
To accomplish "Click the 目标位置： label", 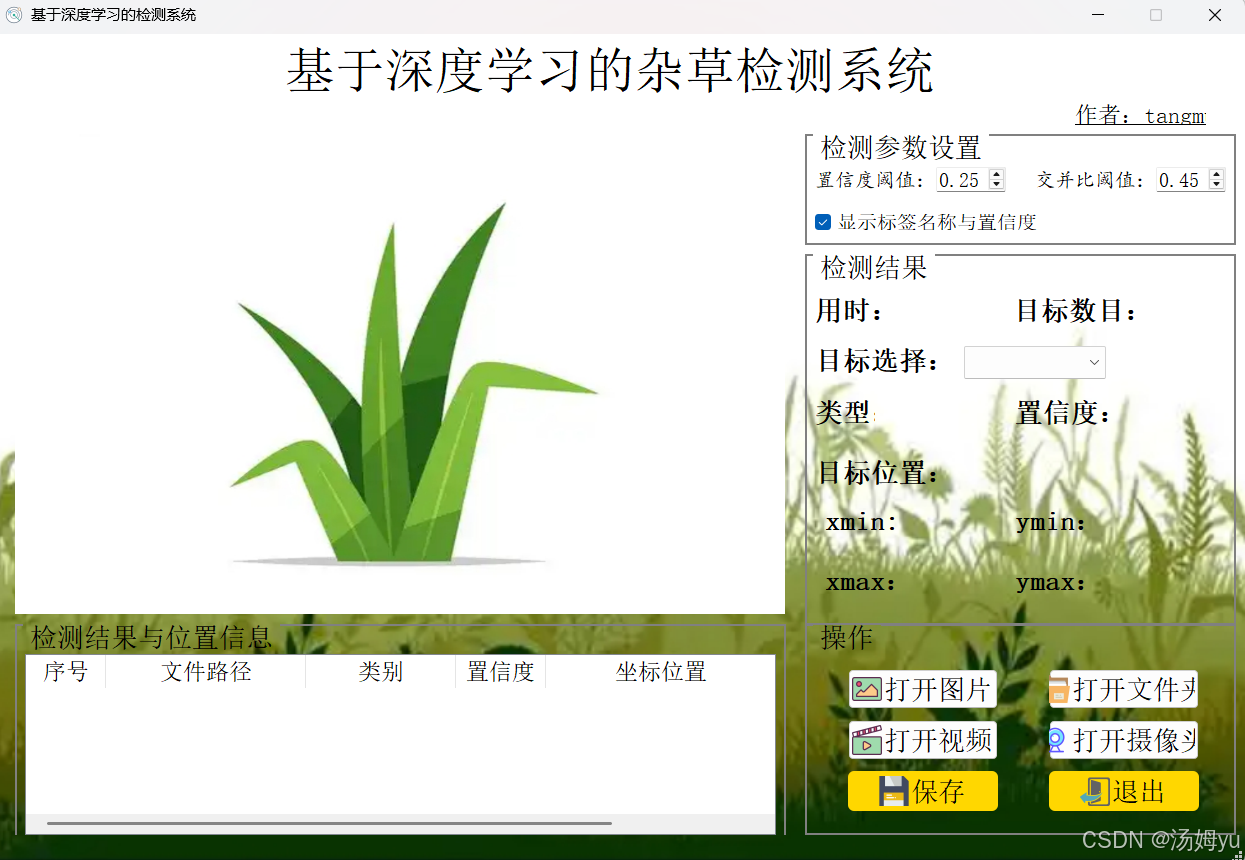I will click(879, 473).
